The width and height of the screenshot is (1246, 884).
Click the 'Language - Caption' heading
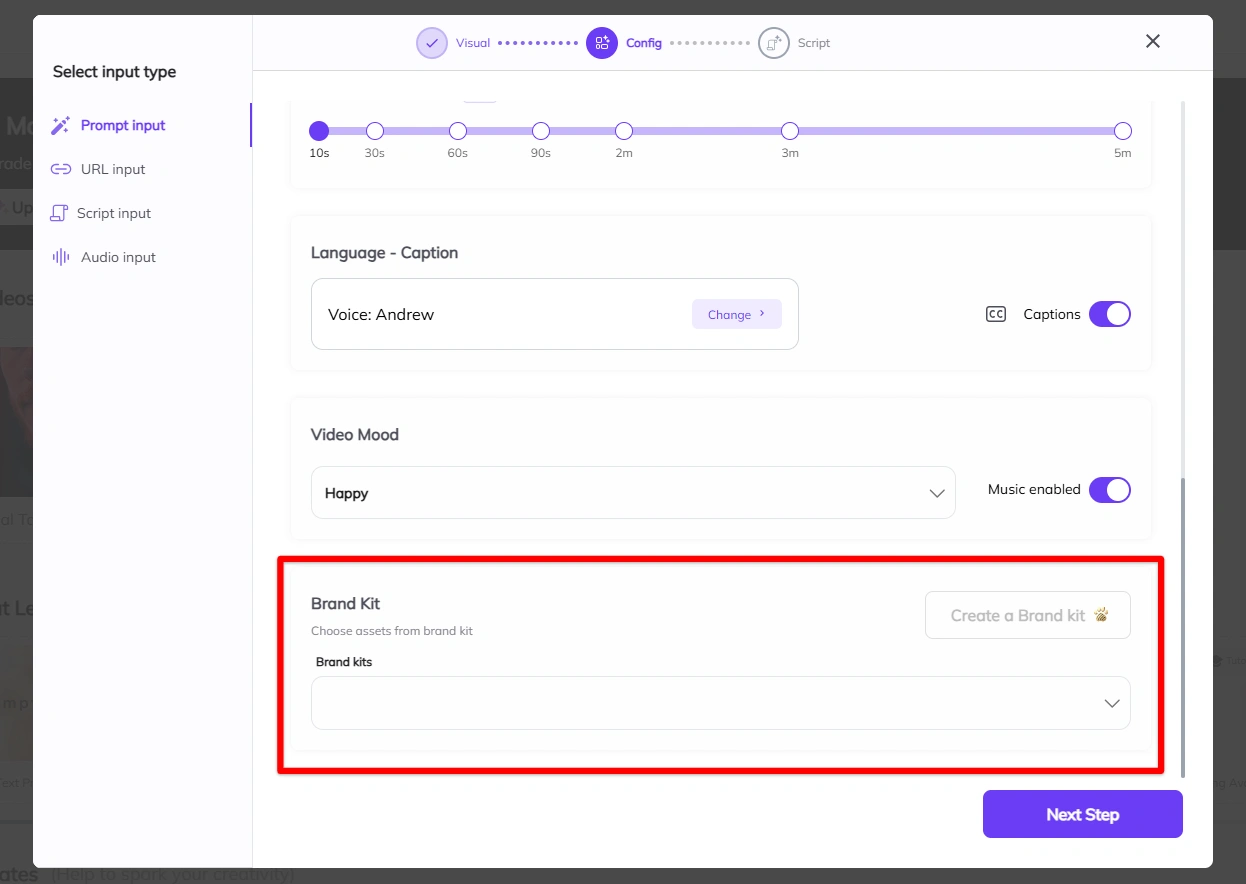385,253
